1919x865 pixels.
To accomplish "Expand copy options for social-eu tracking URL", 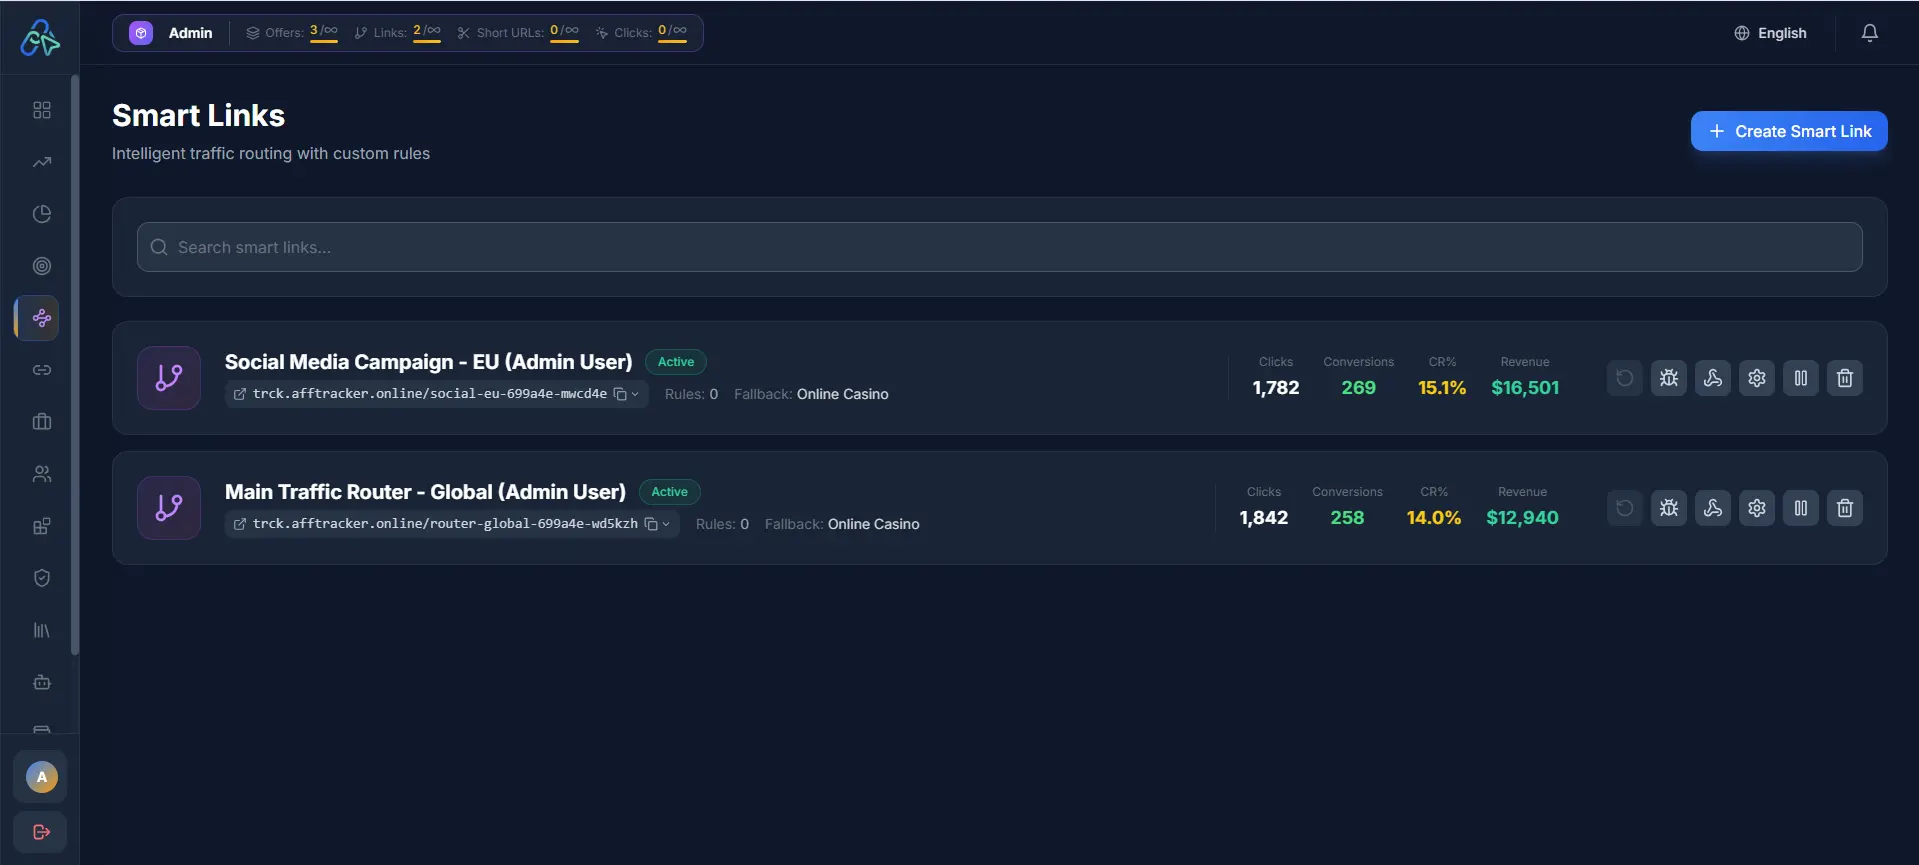I will pyautogui.click(x=627, y=394).
